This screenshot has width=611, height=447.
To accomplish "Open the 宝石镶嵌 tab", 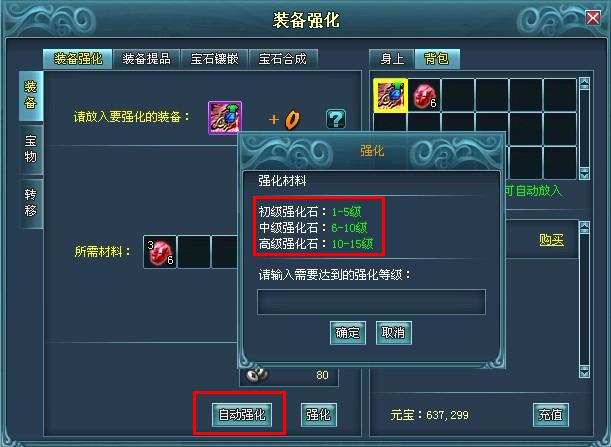I will 214,59.
